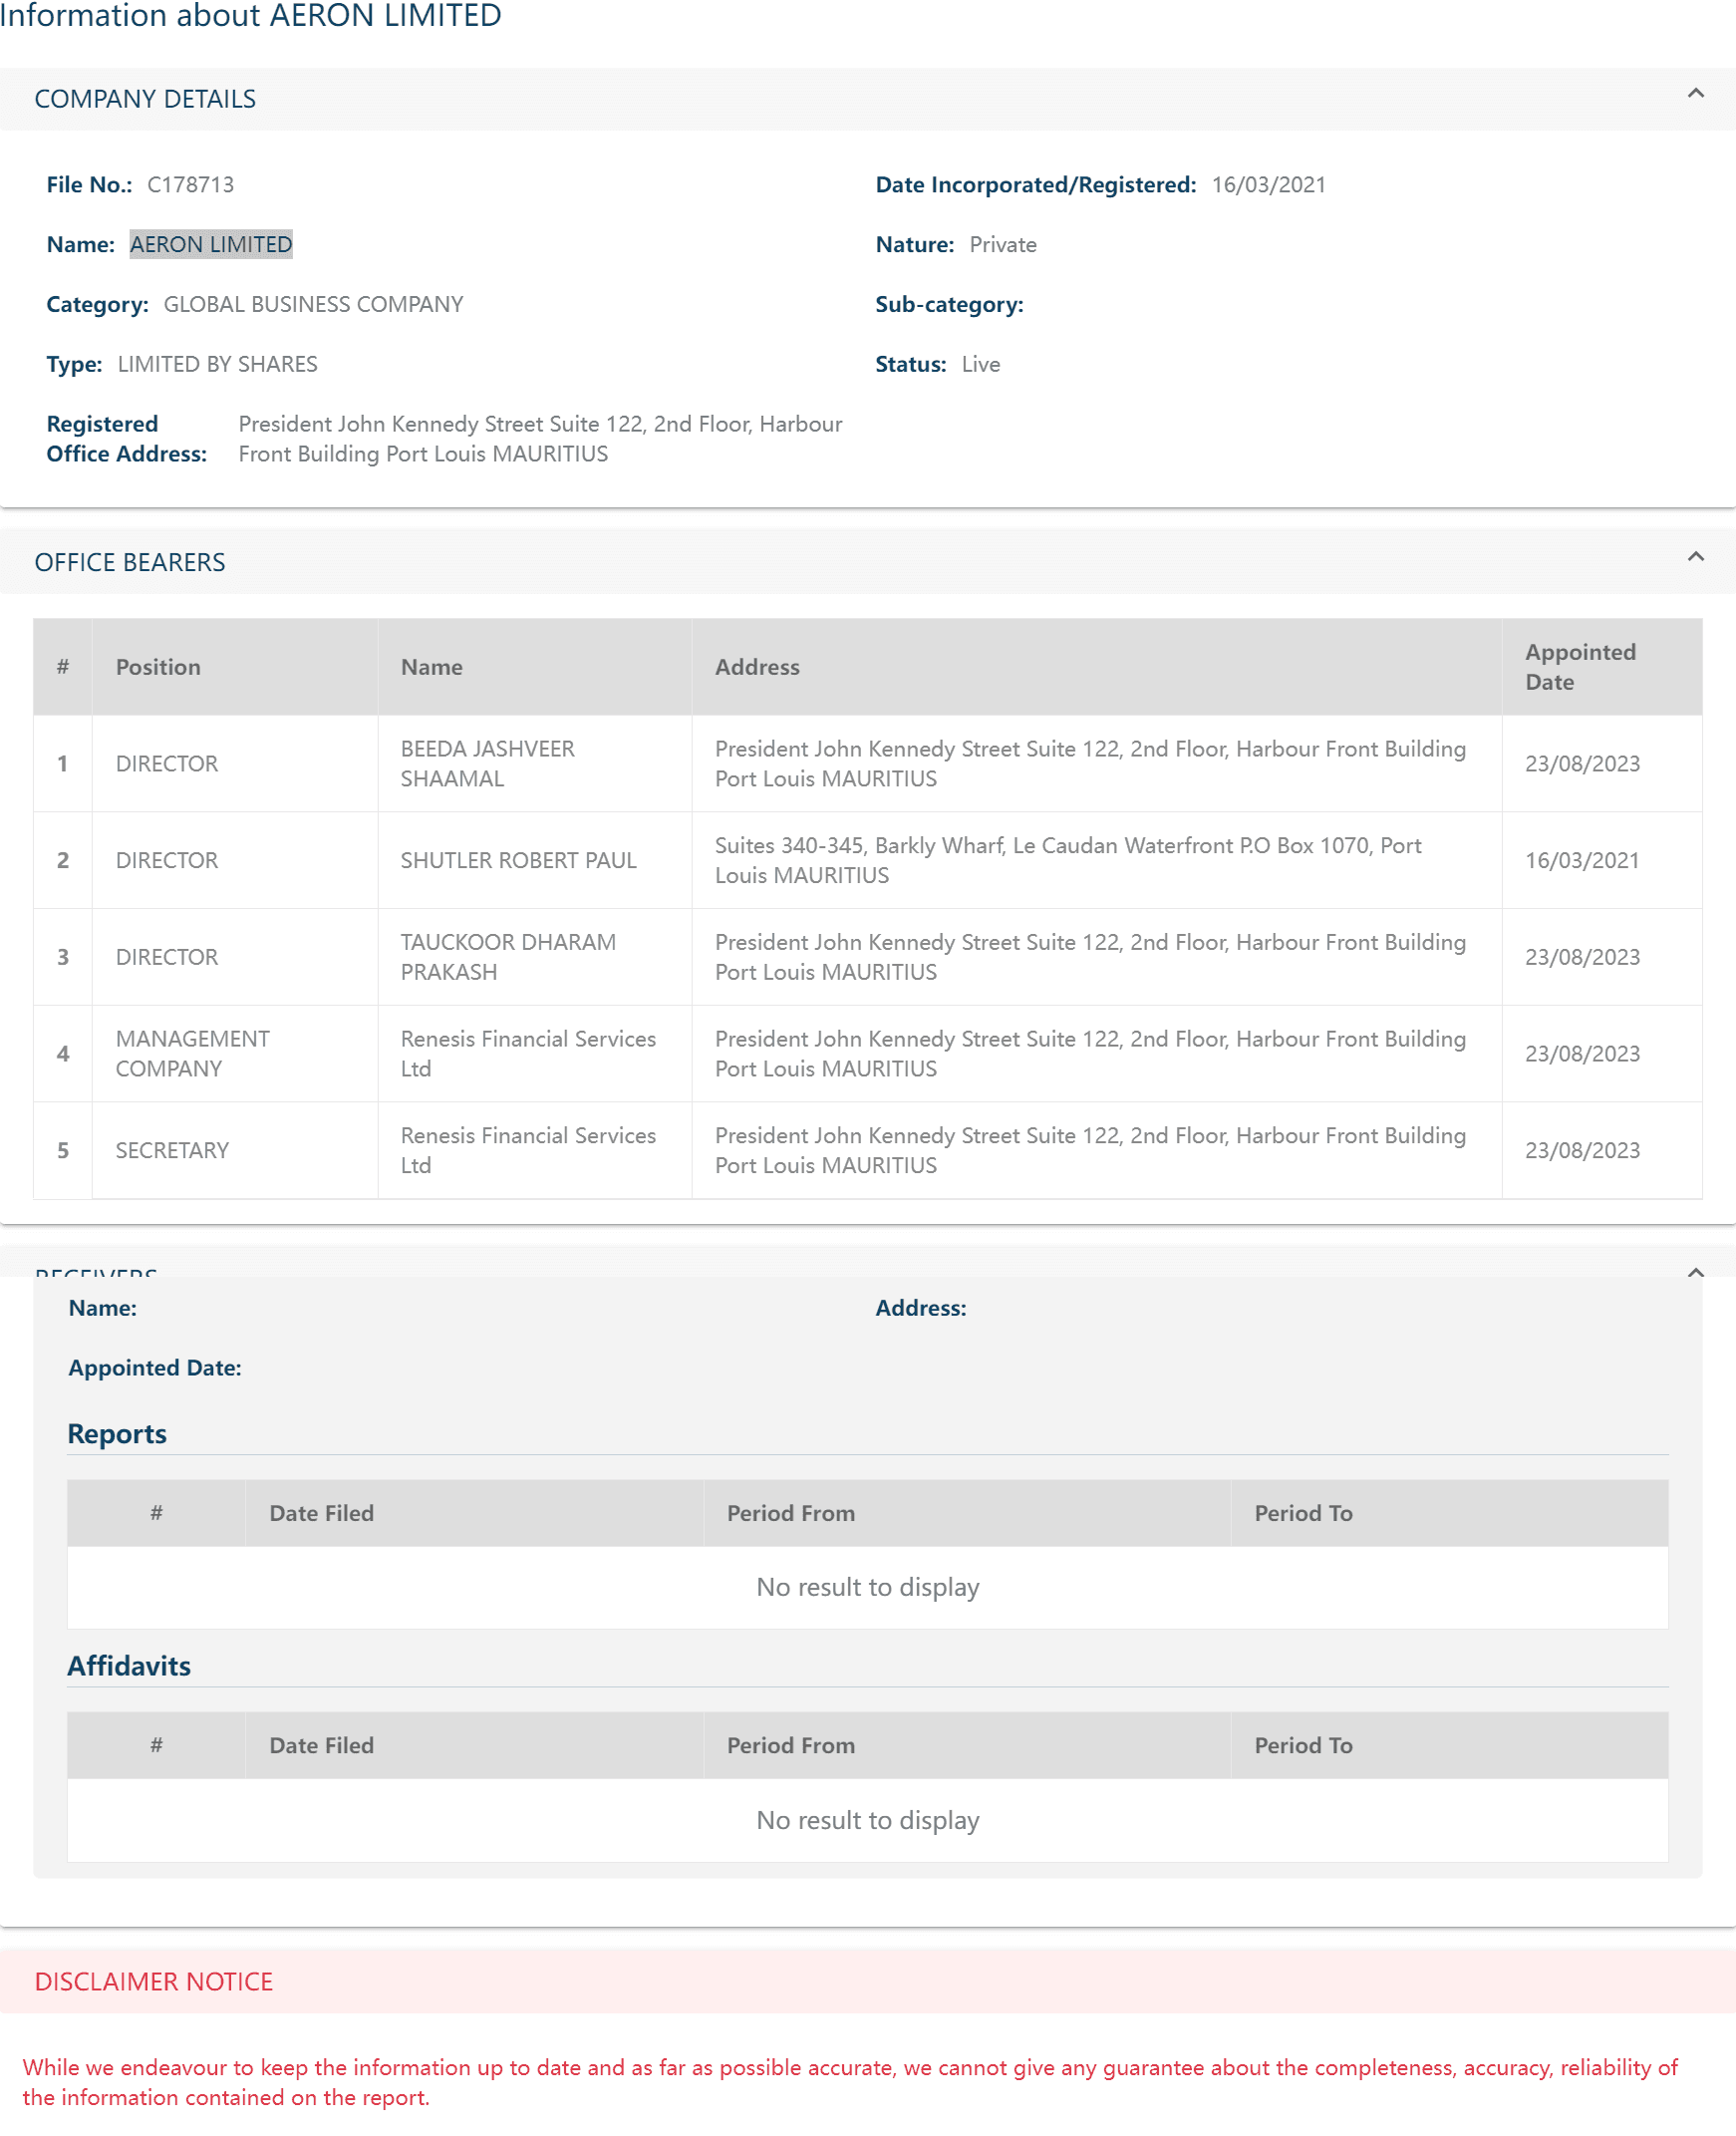
Task: Click Renesis Financial Services Ltd in secretary row
Action: pos(528,1150)
